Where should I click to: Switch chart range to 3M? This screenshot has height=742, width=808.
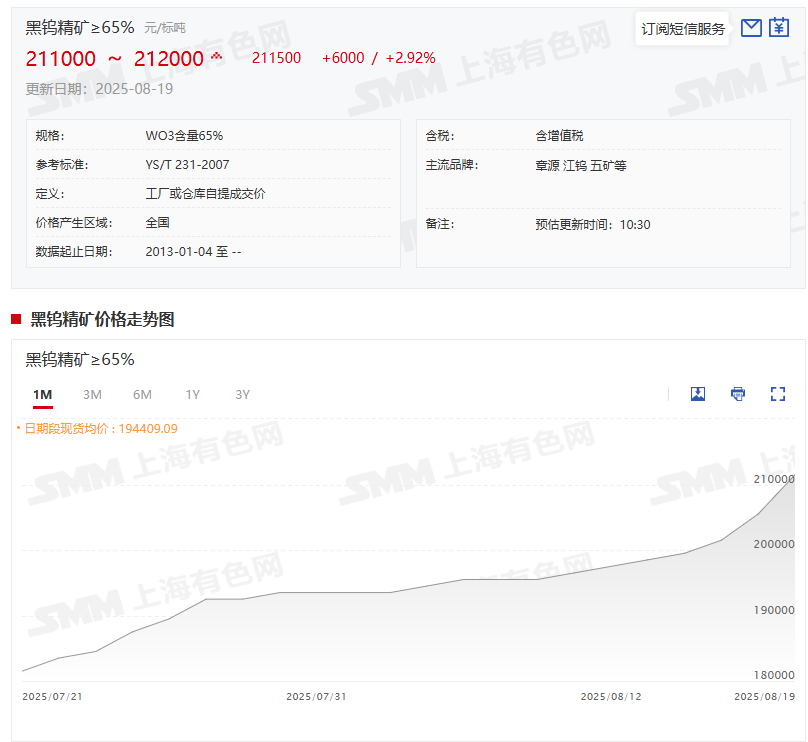tap(92, 395)
